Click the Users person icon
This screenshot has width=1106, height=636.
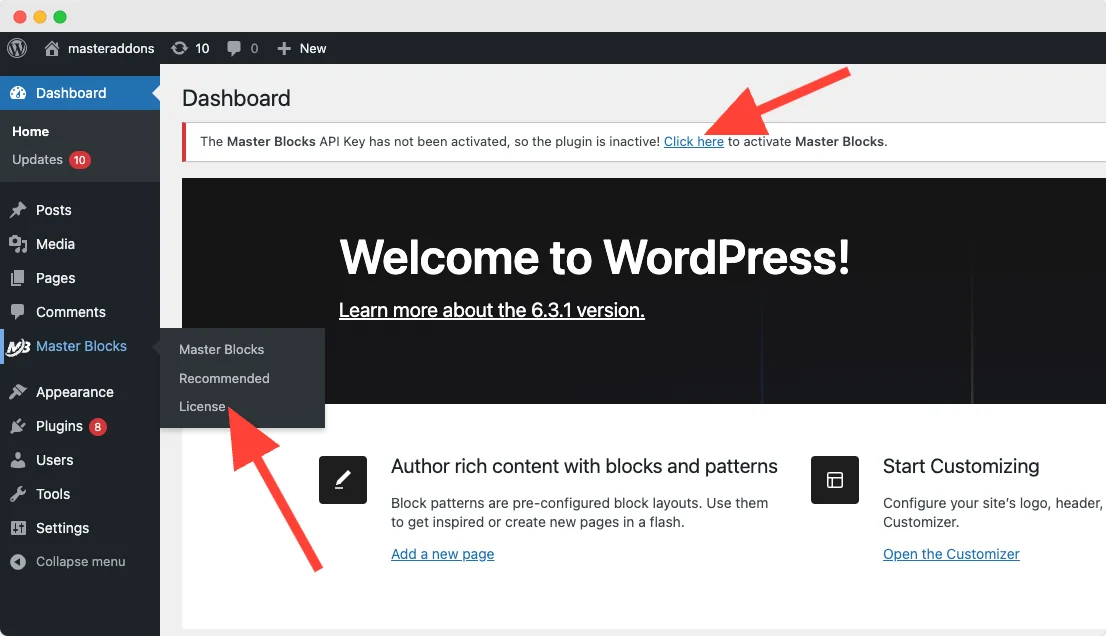18,460
